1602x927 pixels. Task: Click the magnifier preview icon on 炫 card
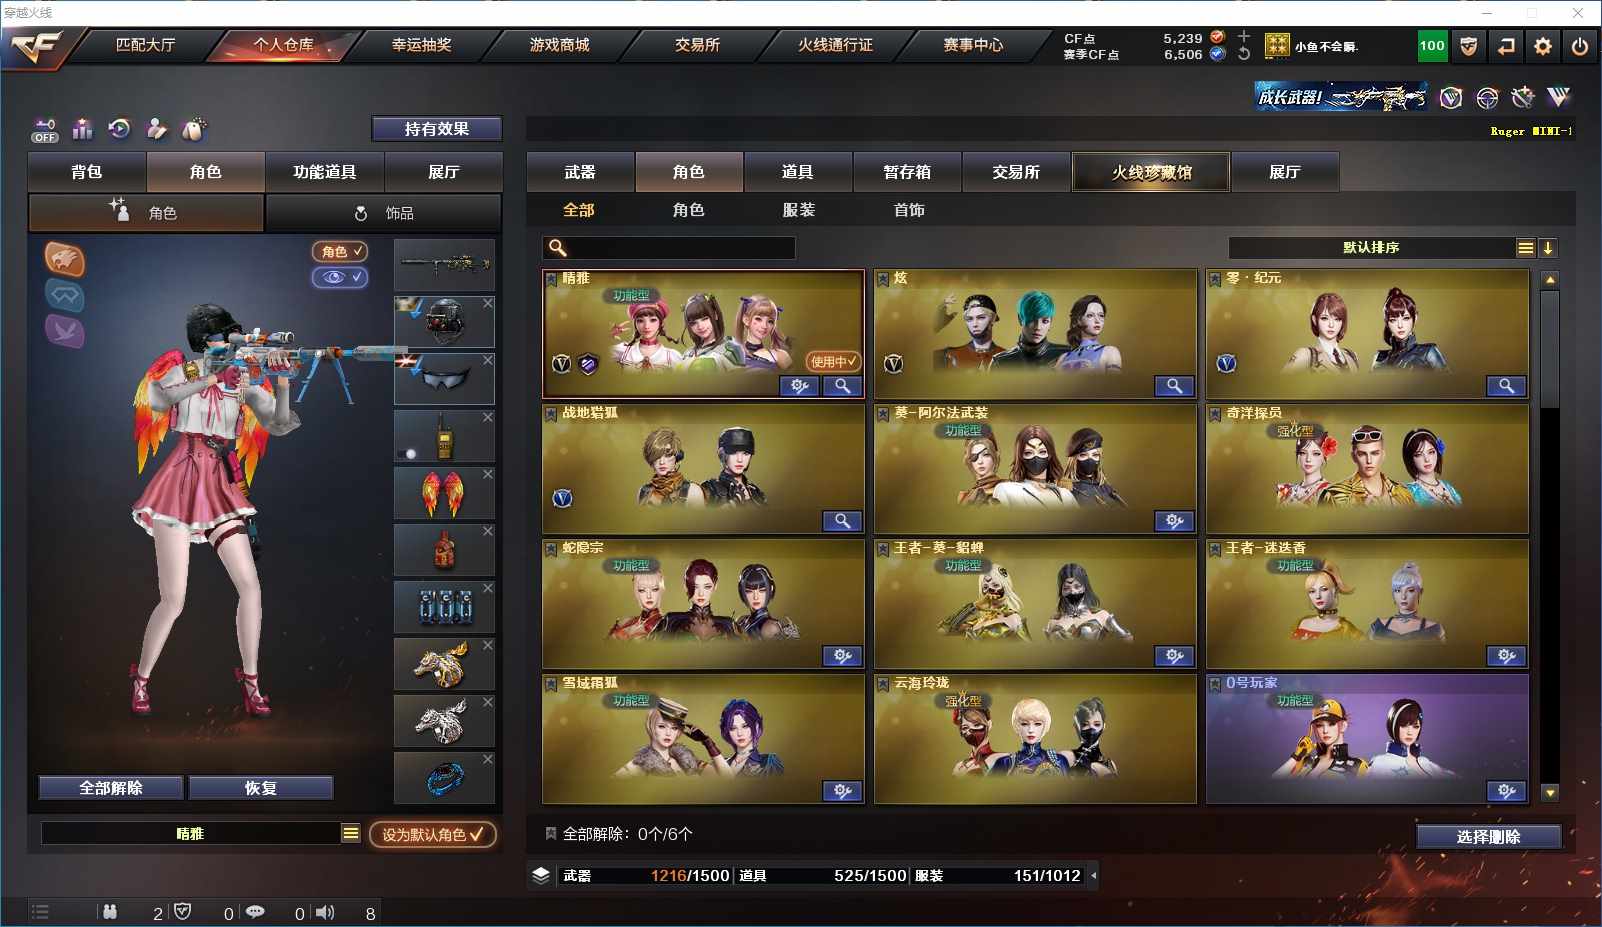click(1174, 386)
